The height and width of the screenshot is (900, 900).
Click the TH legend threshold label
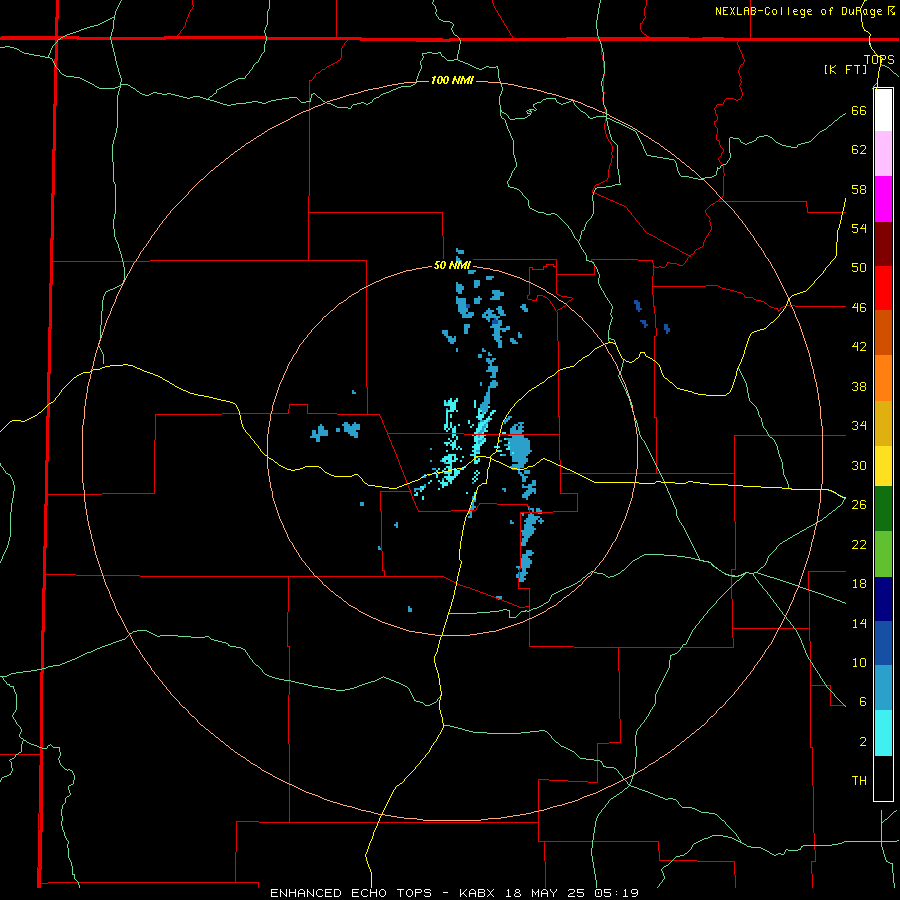859,780
